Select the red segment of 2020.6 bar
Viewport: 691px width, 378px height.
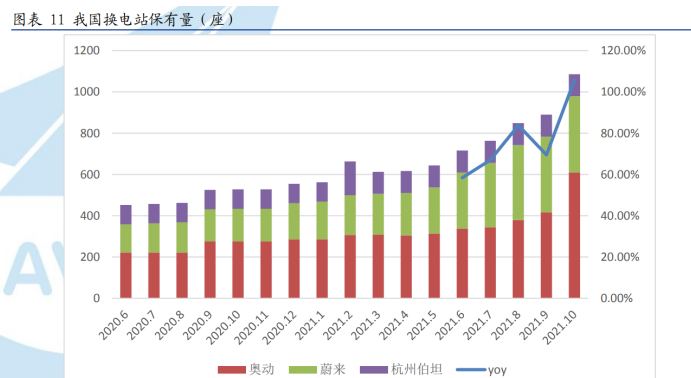coord(126,275)
